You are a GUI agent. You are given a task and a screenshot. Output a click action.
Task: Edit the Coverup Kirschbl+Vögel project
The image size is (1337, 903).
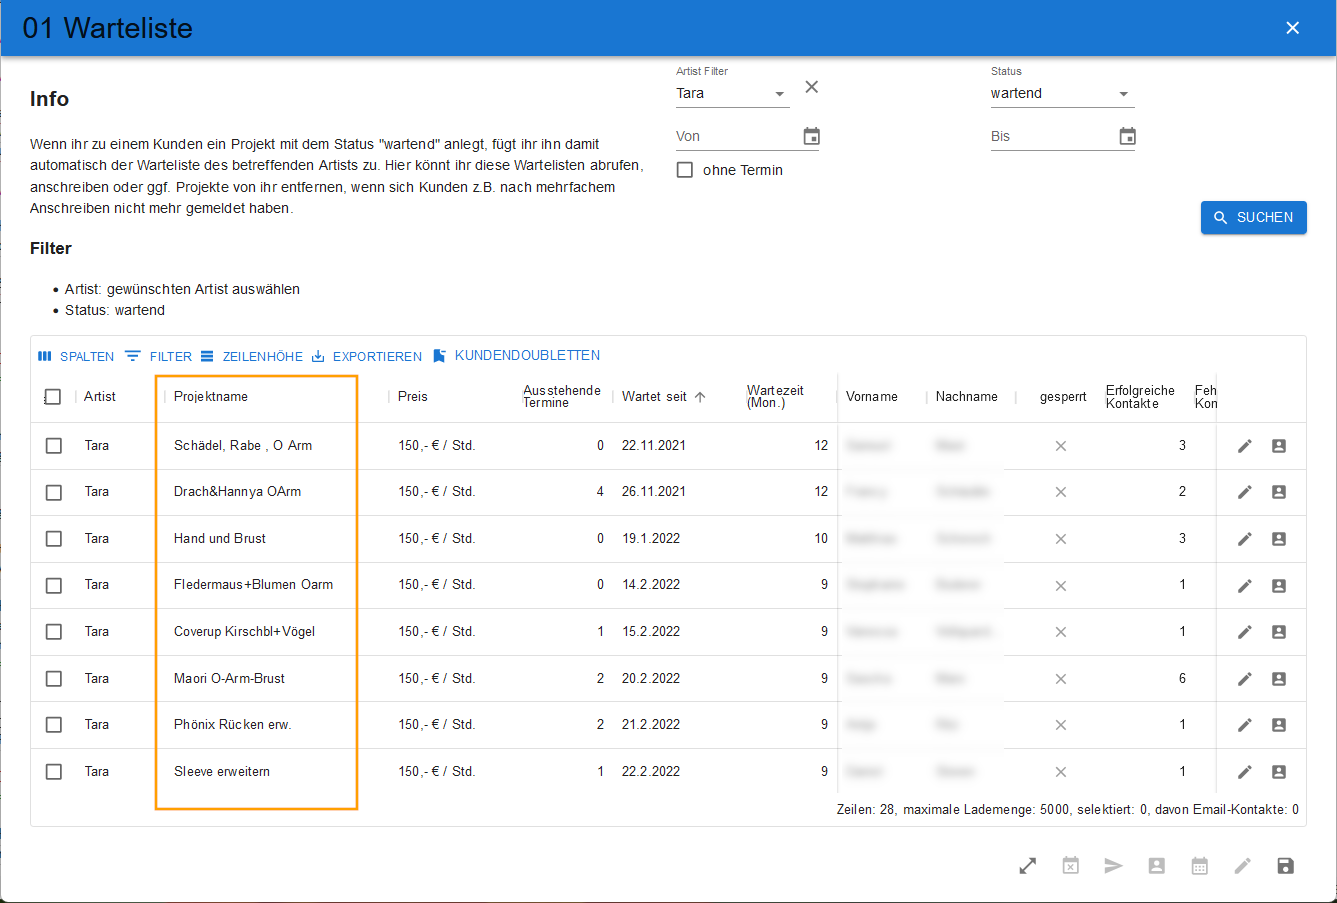click(1245, 632)
